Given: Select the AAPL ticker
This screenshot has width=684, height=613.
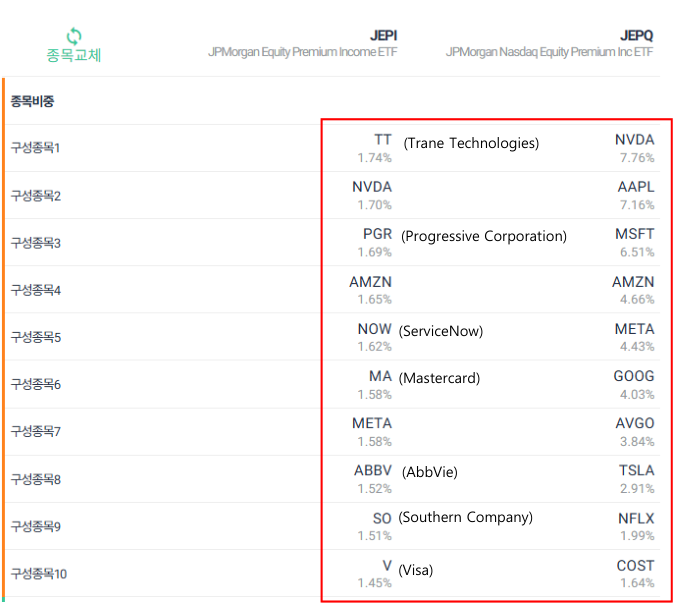Looking at the screenshot, I should point(636,187).
